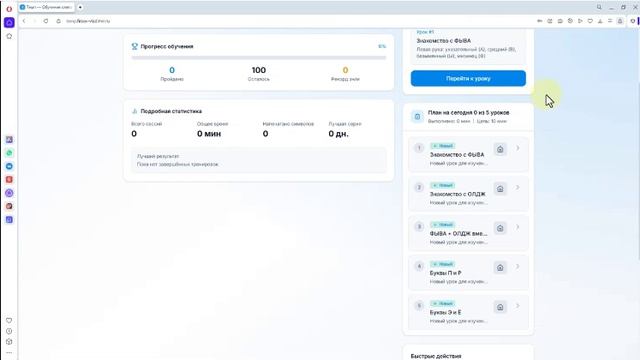640x360 pixels.
Task: Open Easy Setup lines icon in toolbar
Action: click(x=610, y=21)
